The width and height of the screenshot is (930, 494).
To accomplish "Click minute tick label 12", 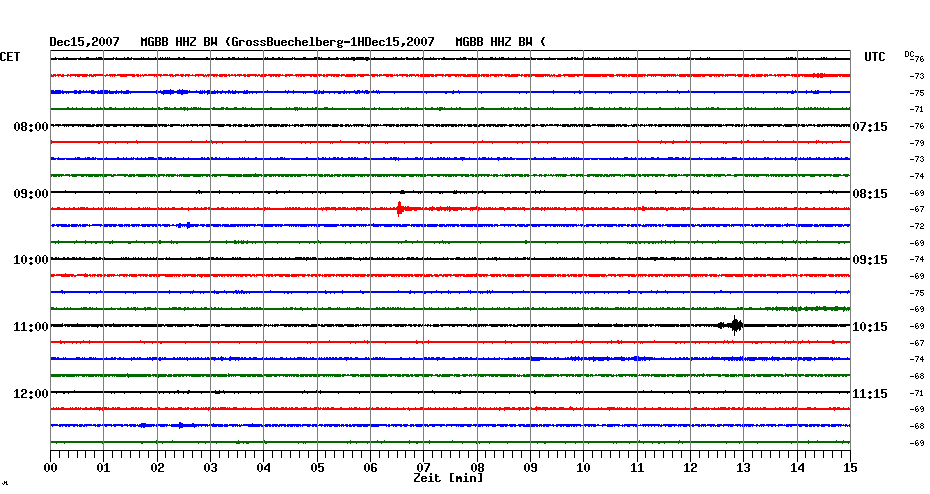I will point(690,467).
